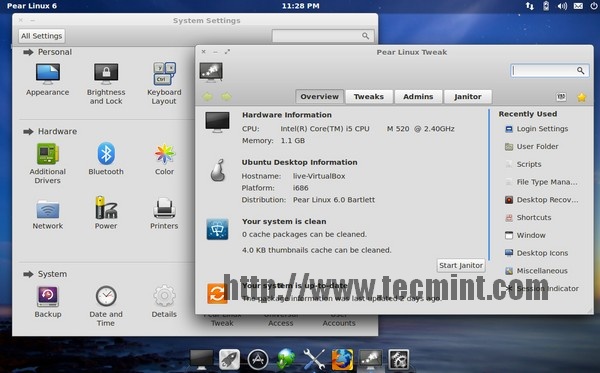Open the App Store dock icon
The image size is (600, 373).
click(258, 360)
